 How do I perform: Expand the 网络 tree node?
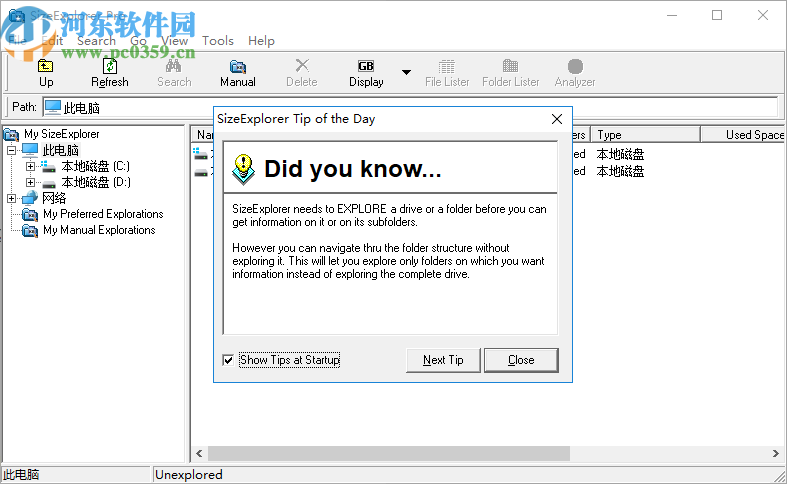point(12,198)
